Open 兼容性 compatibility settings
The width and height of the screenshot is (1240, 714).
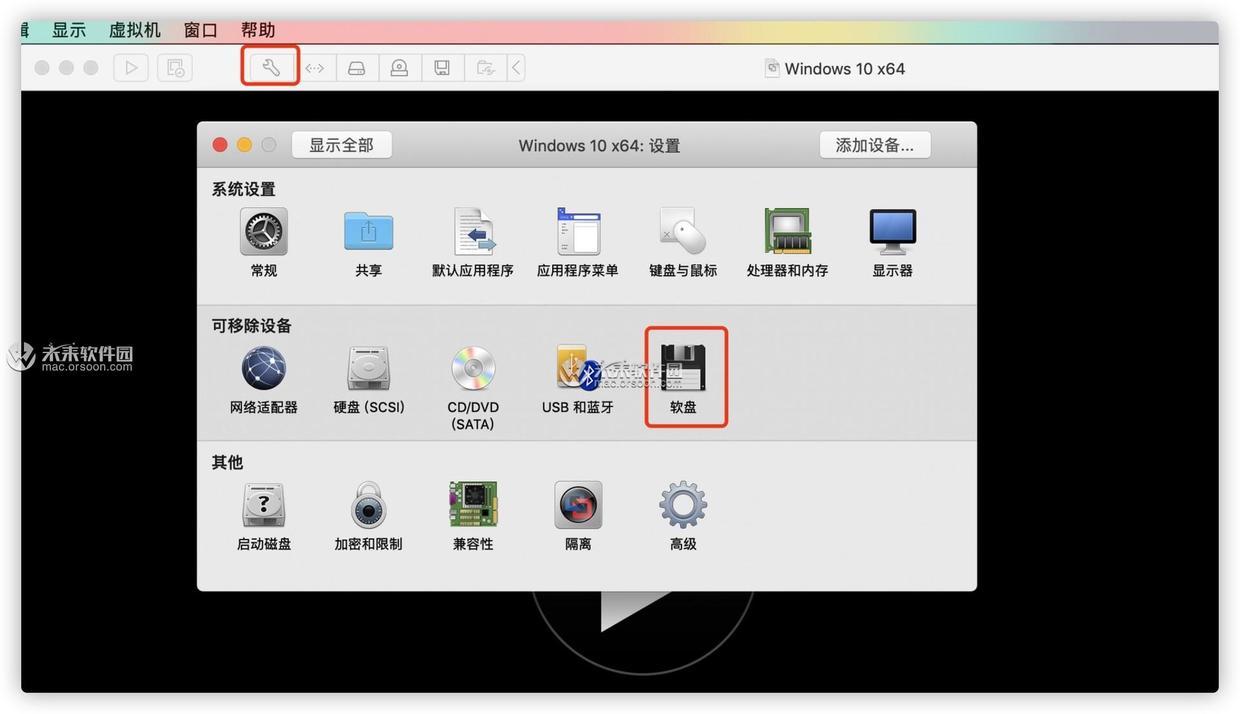coord(473,506)
